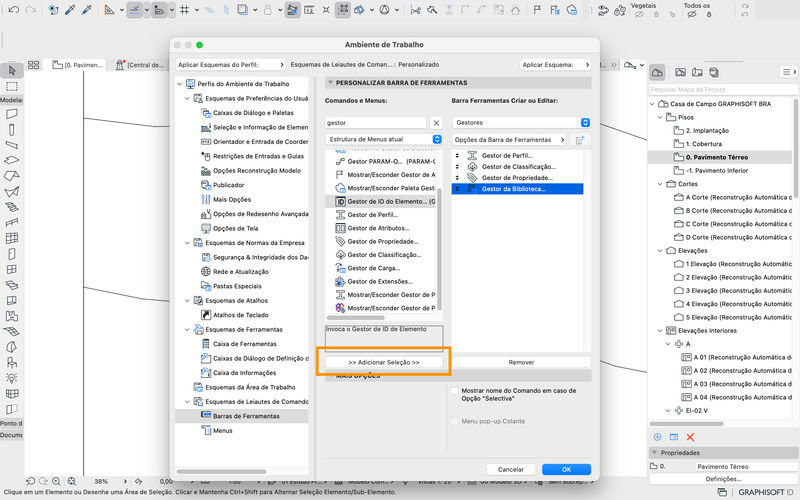Open Gestores toolbar dropdown
The image size is (800, 500).
tap(521, 122)
